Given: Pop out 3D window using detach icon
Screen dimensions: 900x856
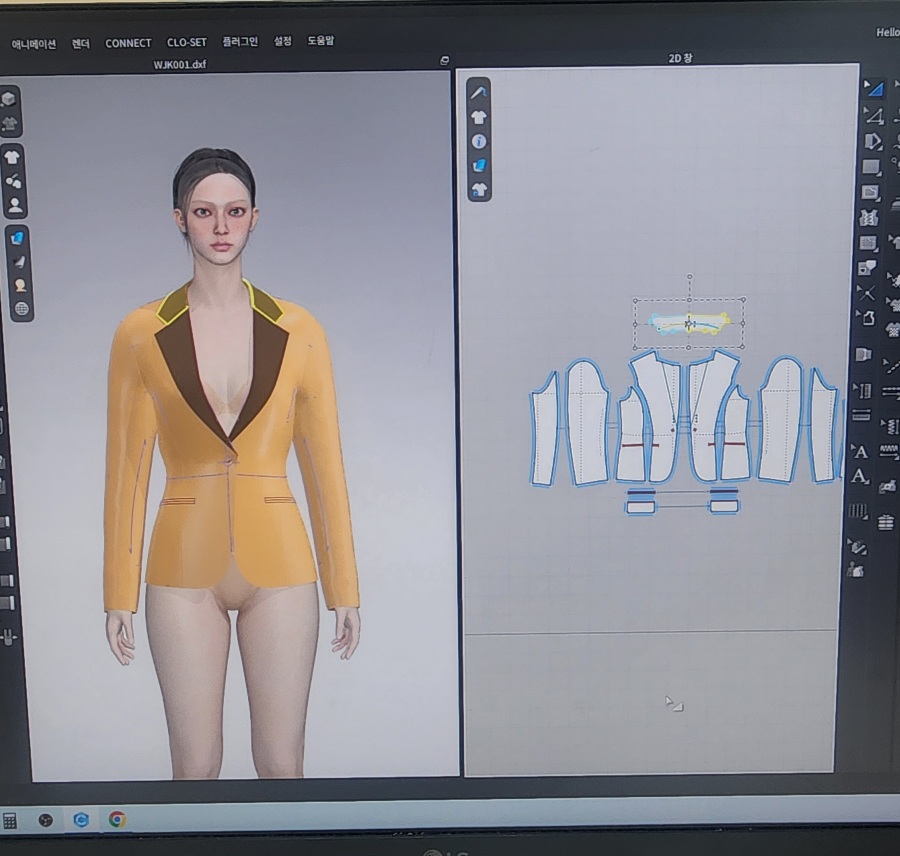Looking at the screenshot, I should pos(445,61).
